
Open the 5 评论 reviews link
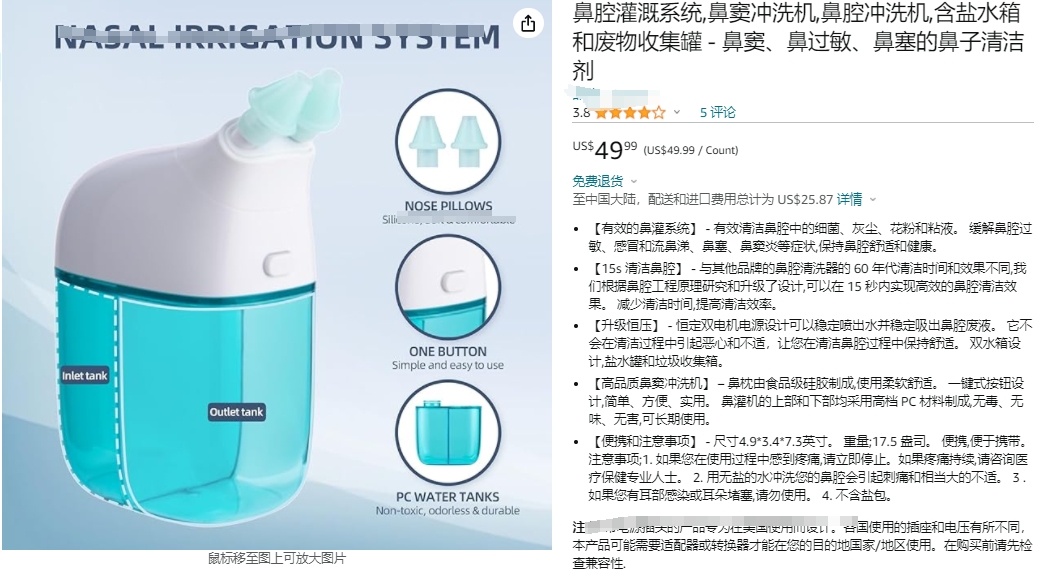(x=717, y=112)
